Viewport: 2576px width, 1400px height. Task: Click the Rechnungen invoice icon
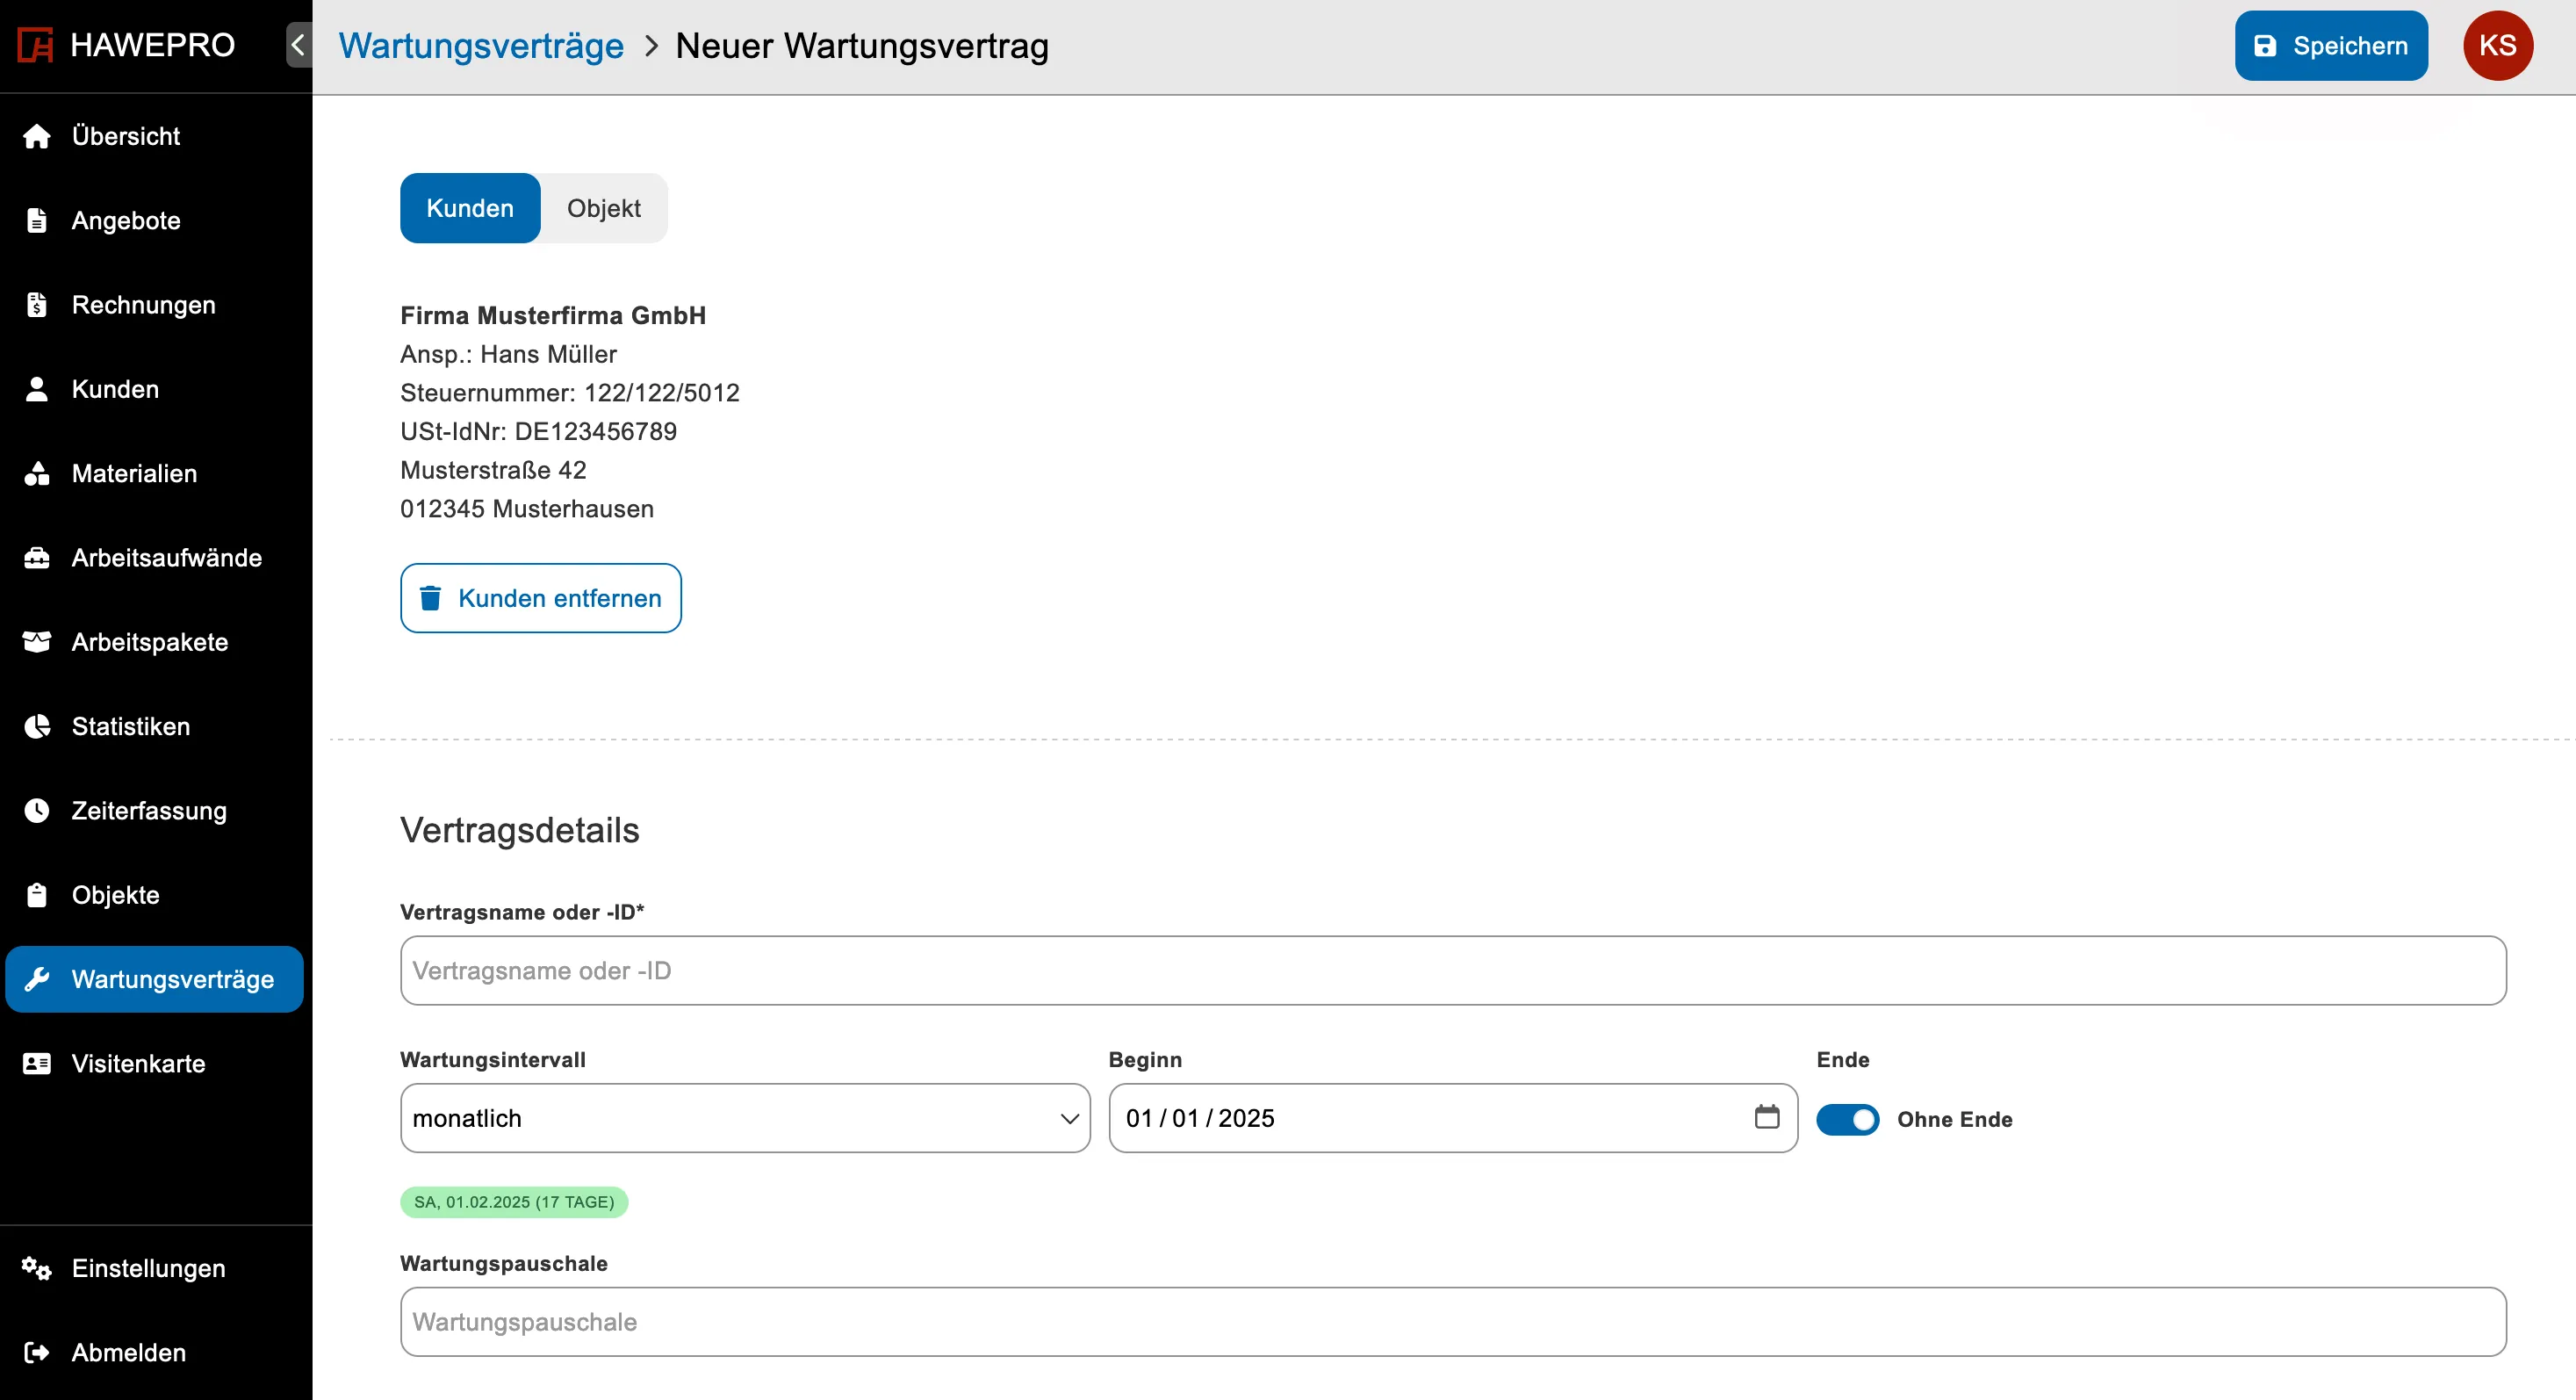[x=37, y=305]
